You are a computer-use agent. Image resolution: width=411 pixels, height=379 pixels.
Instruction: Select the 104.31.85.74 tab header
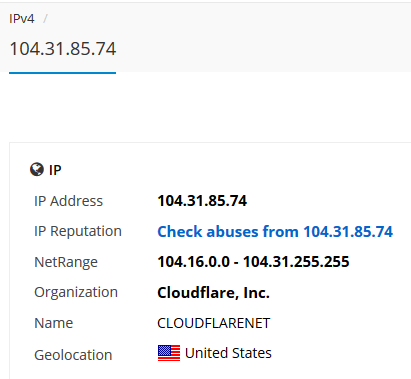point(63,49)
